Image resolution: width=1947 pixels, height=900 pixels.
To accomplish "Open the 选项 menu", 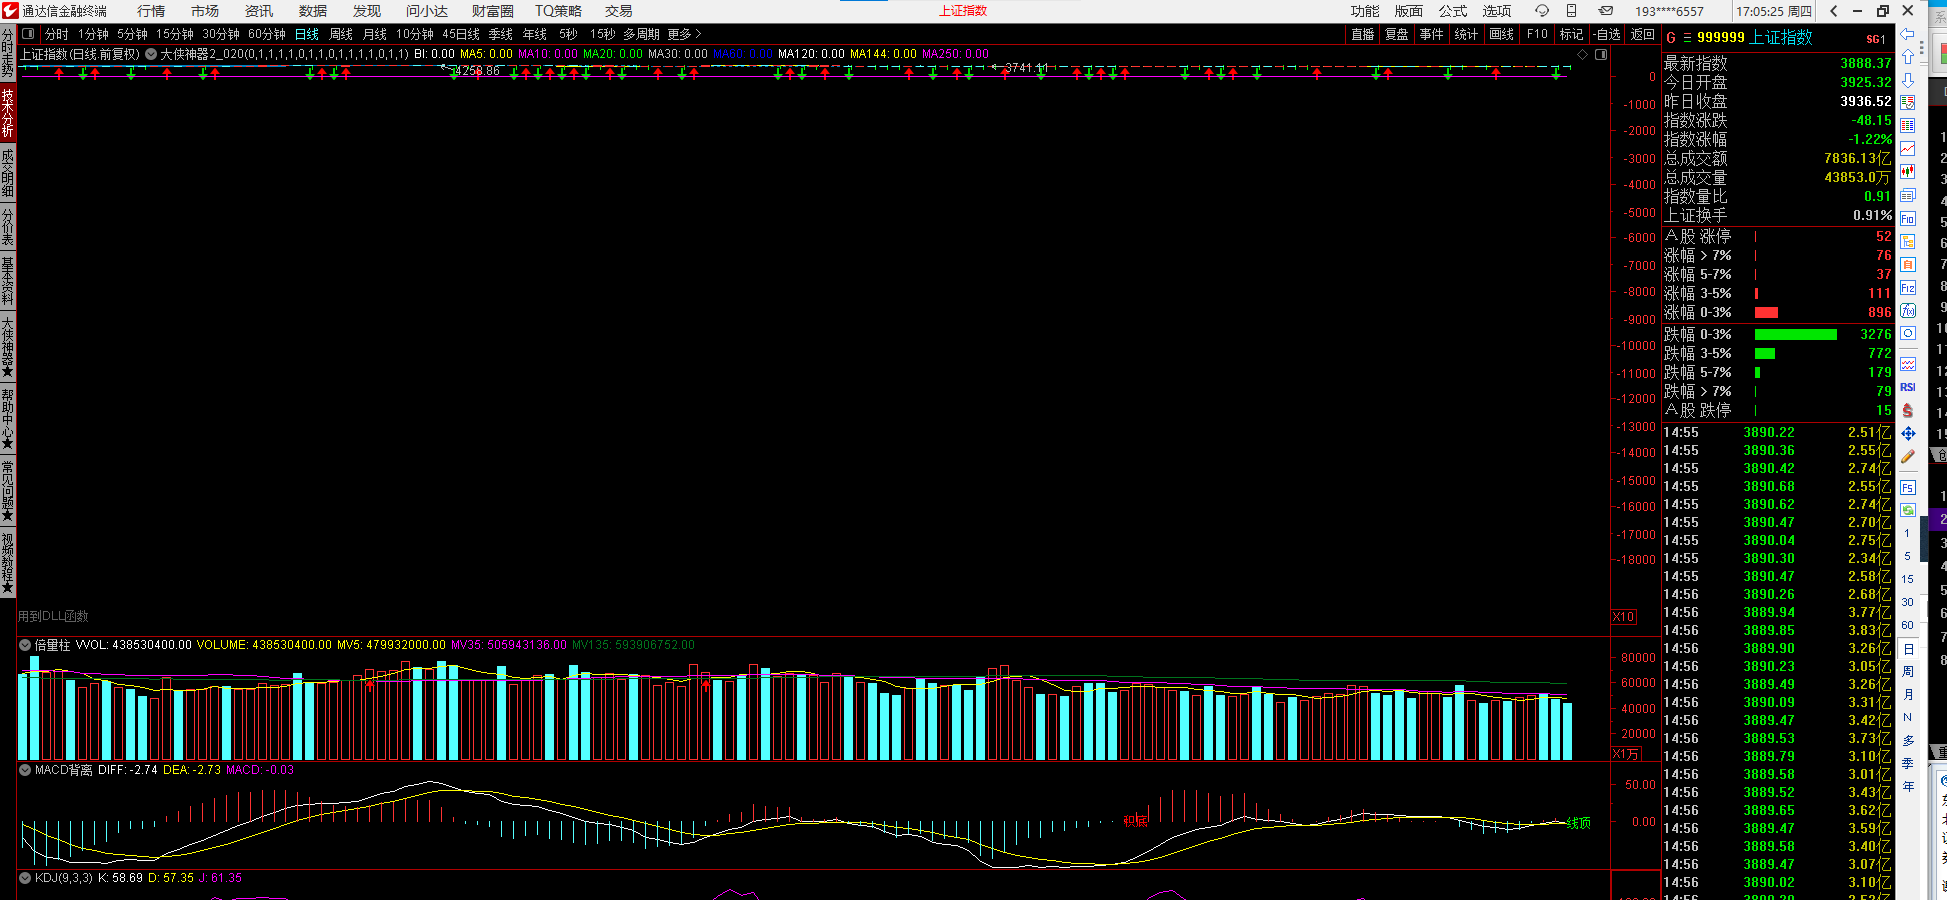I will click(x=1497, y=11).
